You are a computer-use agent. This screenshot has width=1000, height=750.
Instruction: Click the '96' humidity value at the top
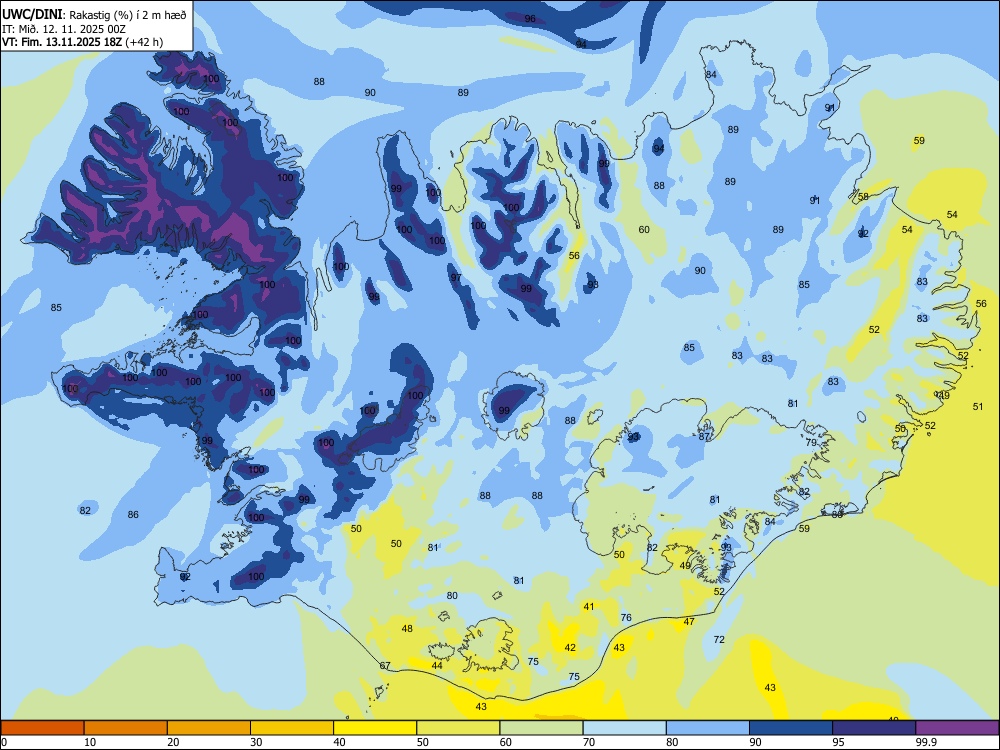point(530,18)
